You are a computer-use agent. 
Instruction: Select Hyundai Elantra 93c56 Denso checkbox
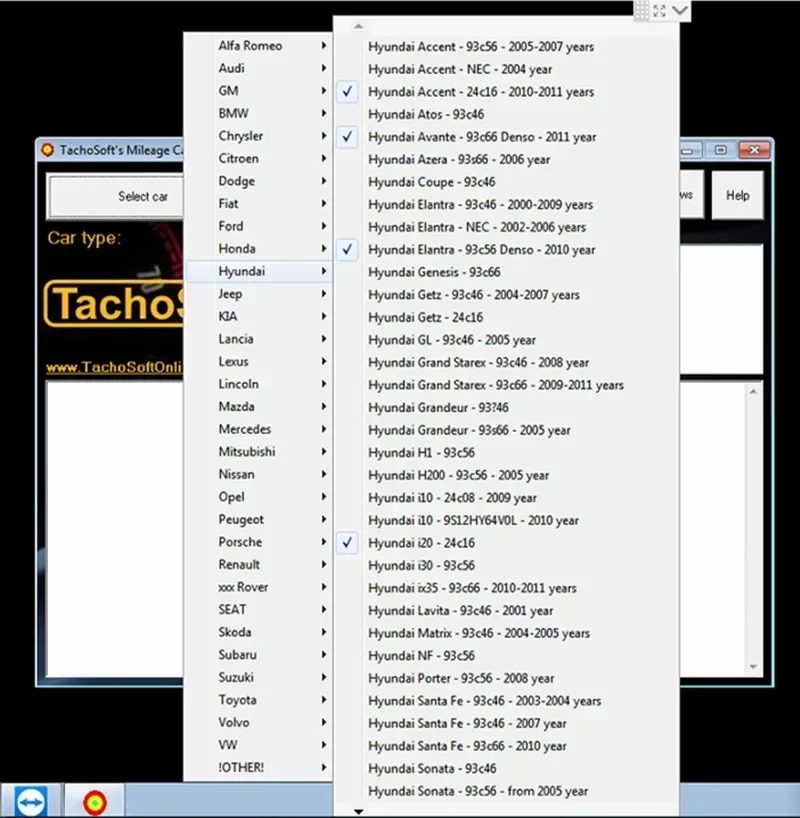click(347, 250)
